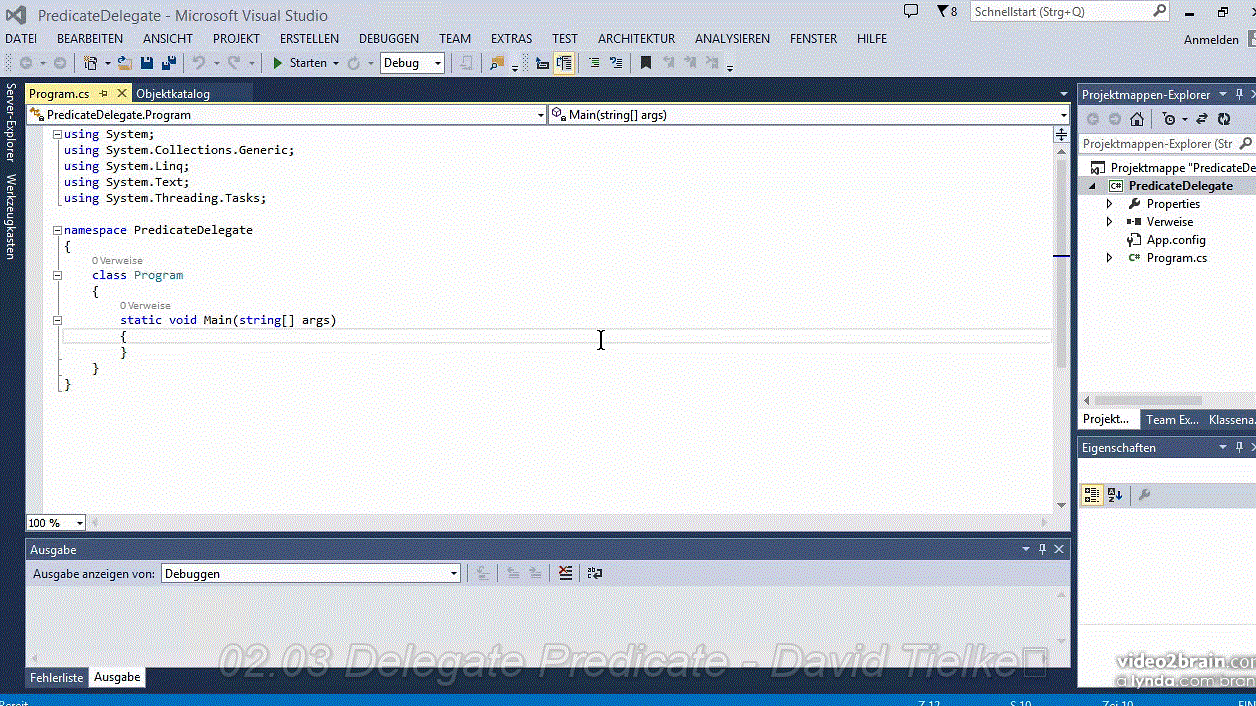Toggle auto-hide pin on Ausgabe panel
Viewport: 1256px width, 706px height.
(x=1043, y=549)
